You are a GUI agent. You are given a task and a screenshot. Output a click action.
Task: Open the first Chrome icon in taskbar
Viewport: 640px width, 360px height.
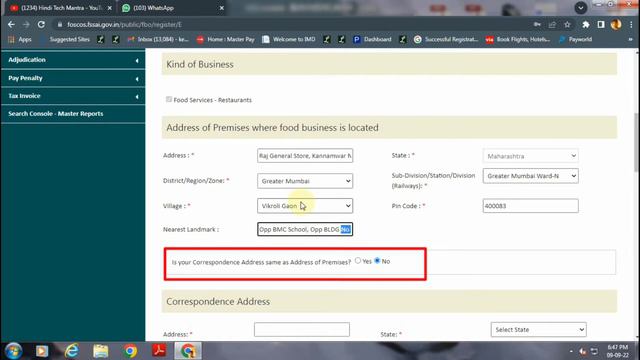point(130,351)
